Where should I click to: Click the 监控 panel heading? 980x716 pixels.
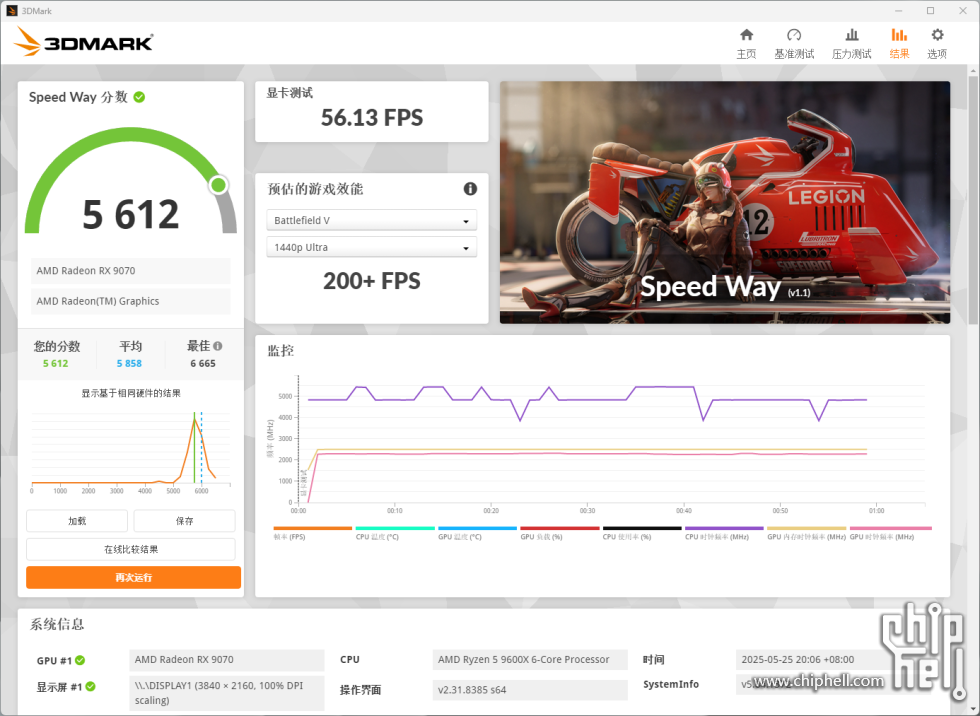click(281, 351)
